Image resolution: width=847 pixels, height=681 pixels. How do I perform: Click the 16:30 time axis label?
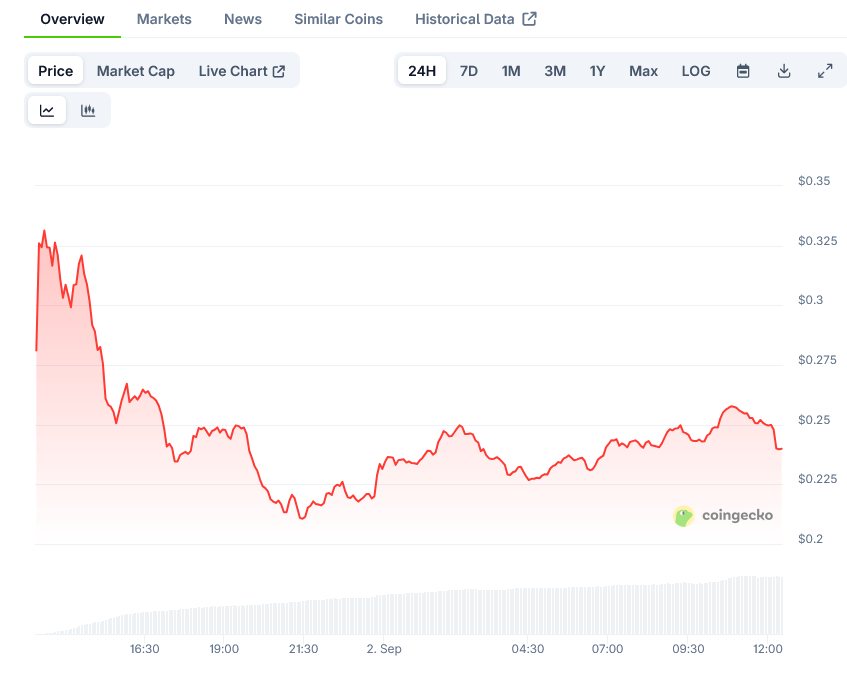tap(144, 649)
